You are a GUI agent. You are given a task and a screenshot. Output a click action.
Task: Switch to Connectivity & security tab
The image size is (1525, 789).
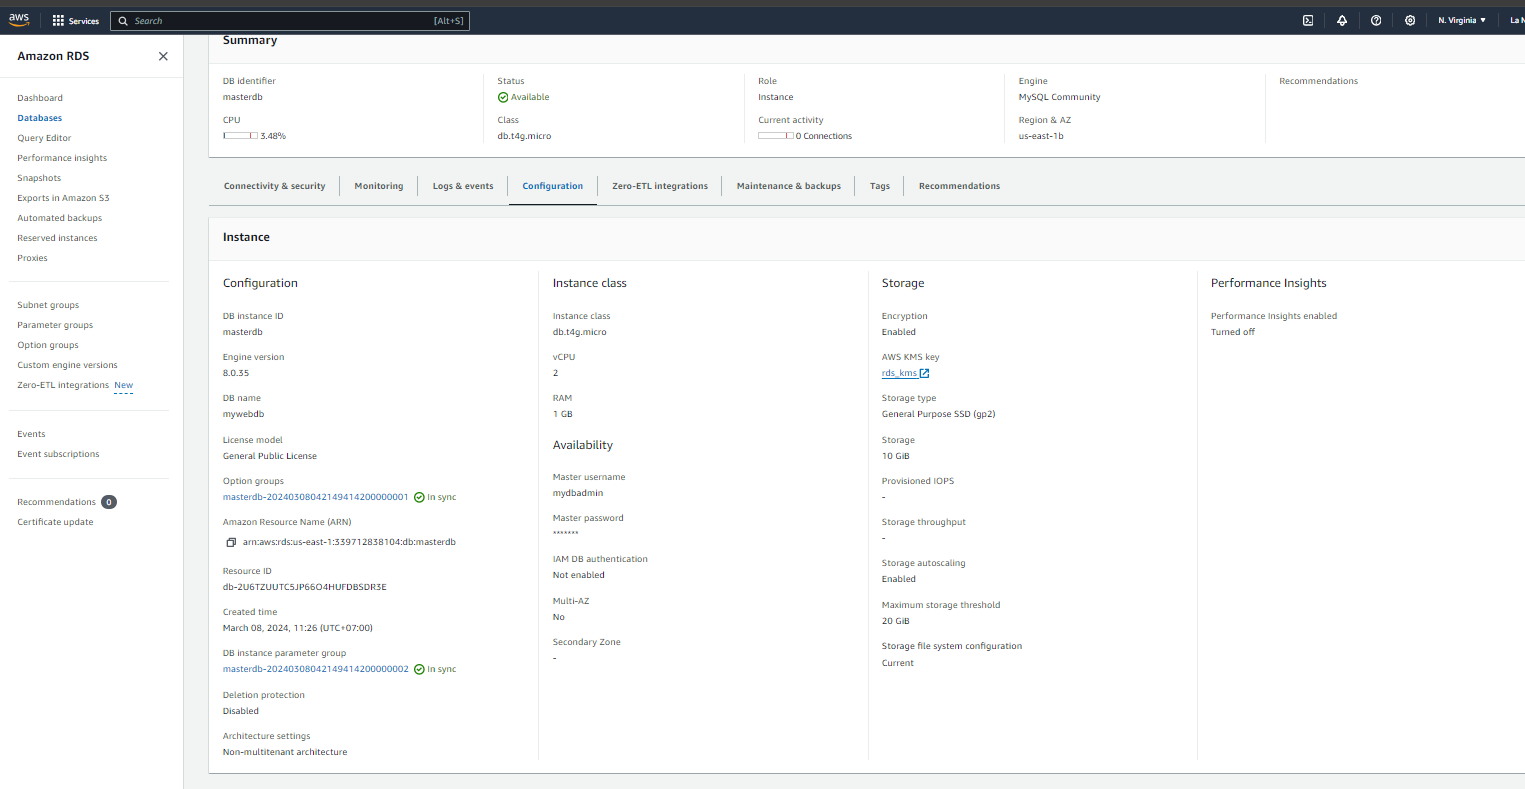(x=274, y=186)
